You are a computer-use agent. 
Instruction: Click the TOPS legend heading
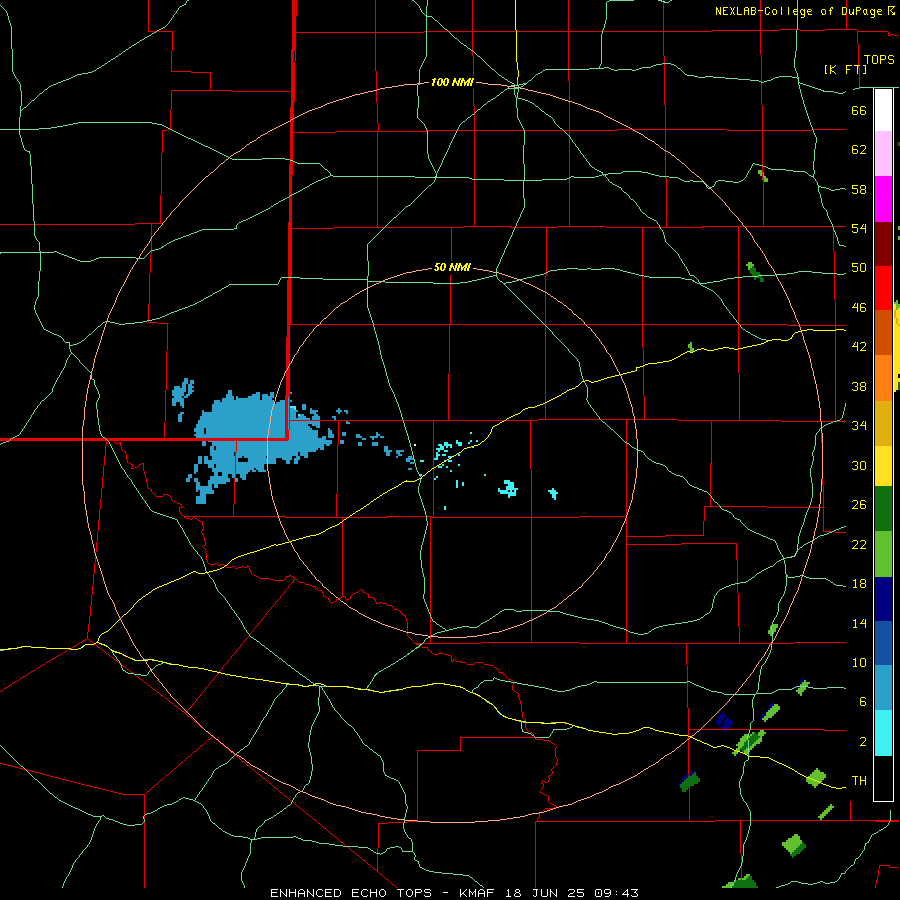(879, 59)
